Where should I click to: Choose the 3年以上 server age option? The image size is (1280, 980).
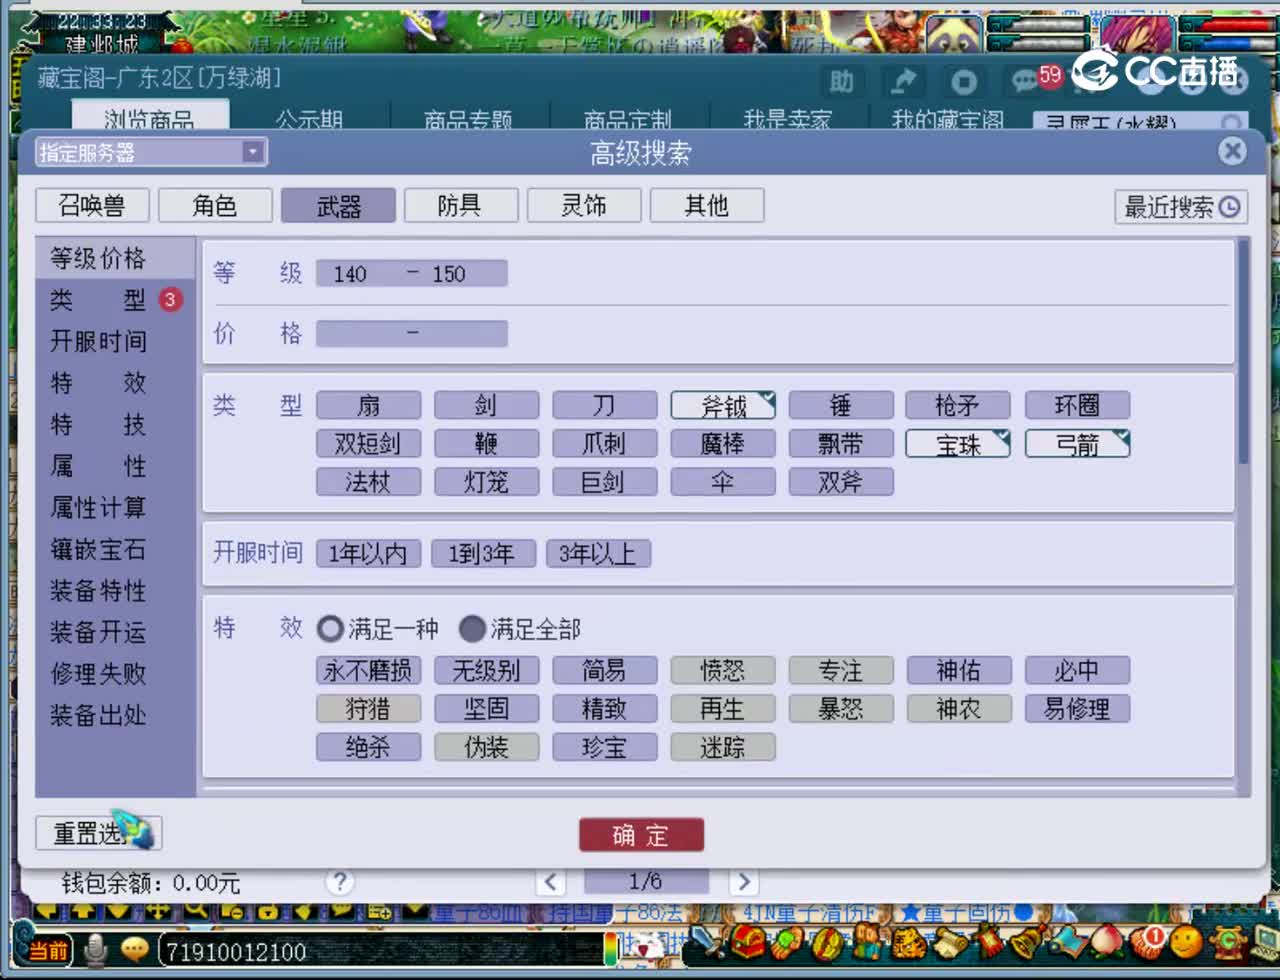598,553
